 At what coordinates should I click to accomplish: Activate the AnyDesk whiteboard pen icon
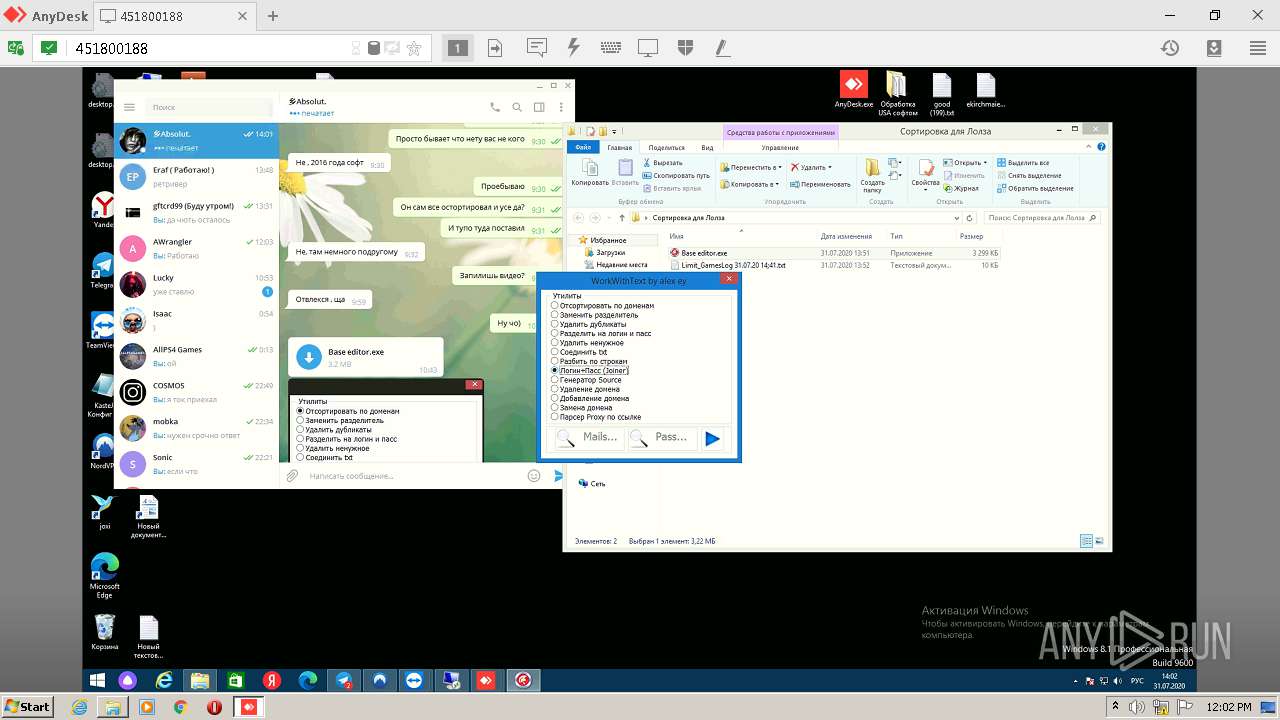(721, 48)
